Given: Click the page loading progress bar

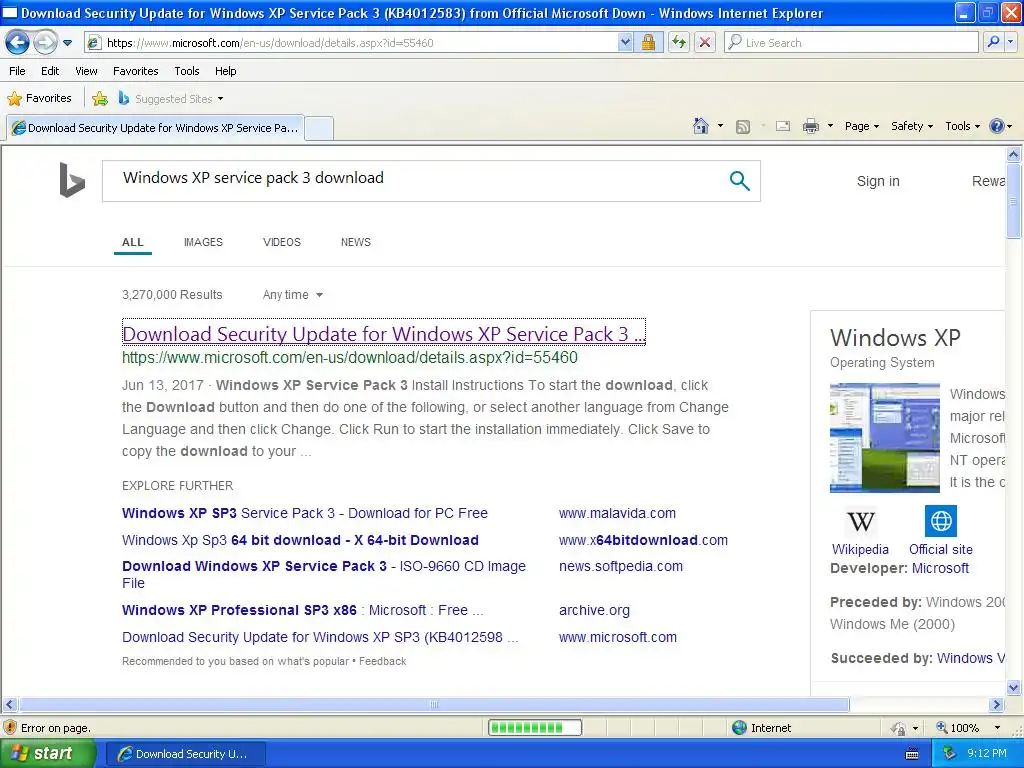Looking at the screenshot, I should pos(535,728).
